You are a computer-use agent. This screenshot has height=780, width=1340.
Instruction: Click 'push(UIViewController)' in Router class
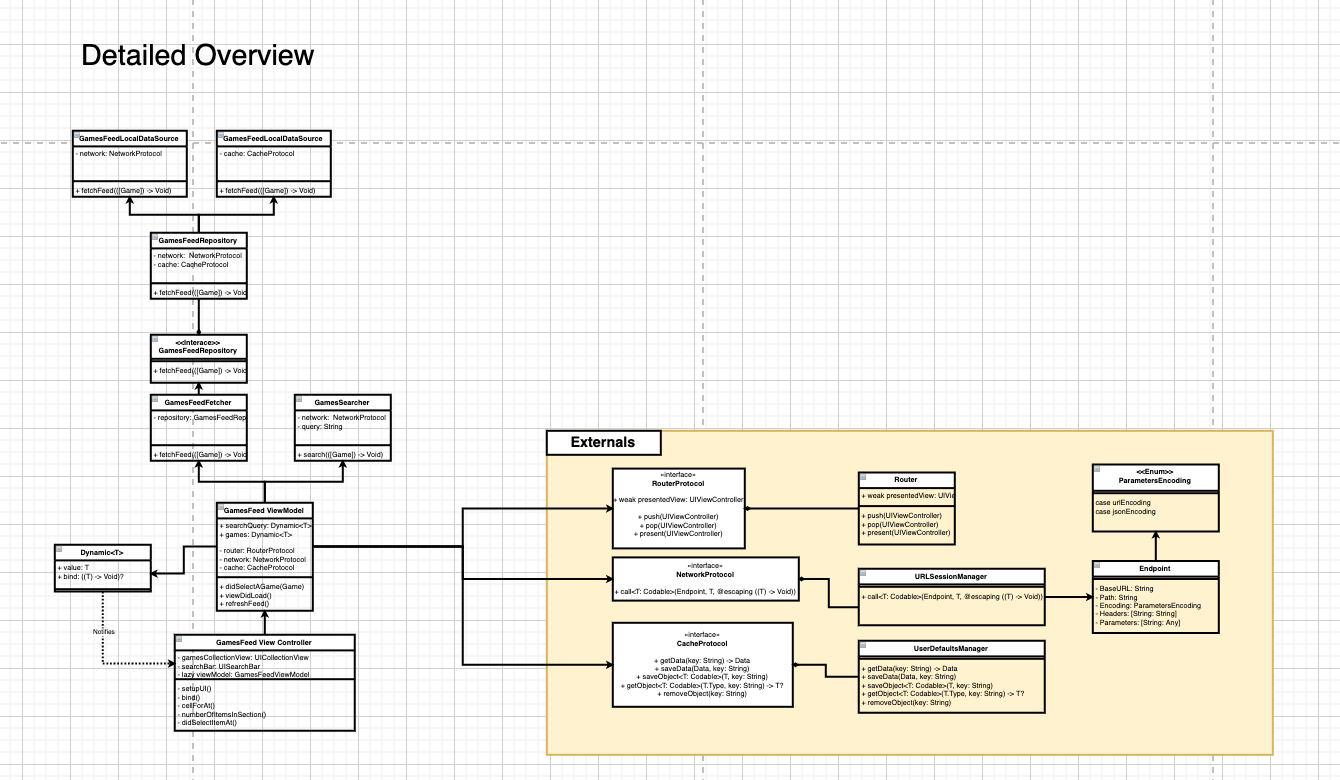point(901,516)
